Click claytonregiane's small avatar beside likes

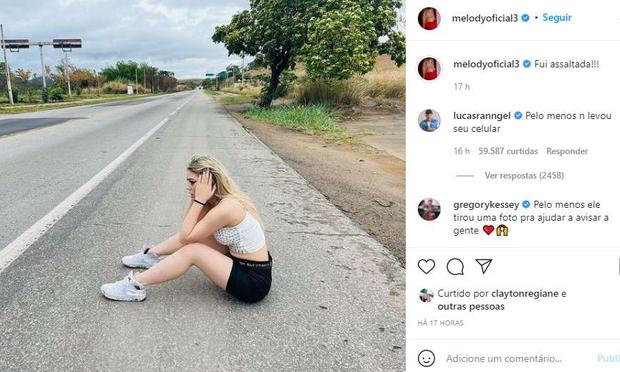(x=426, y=295)
